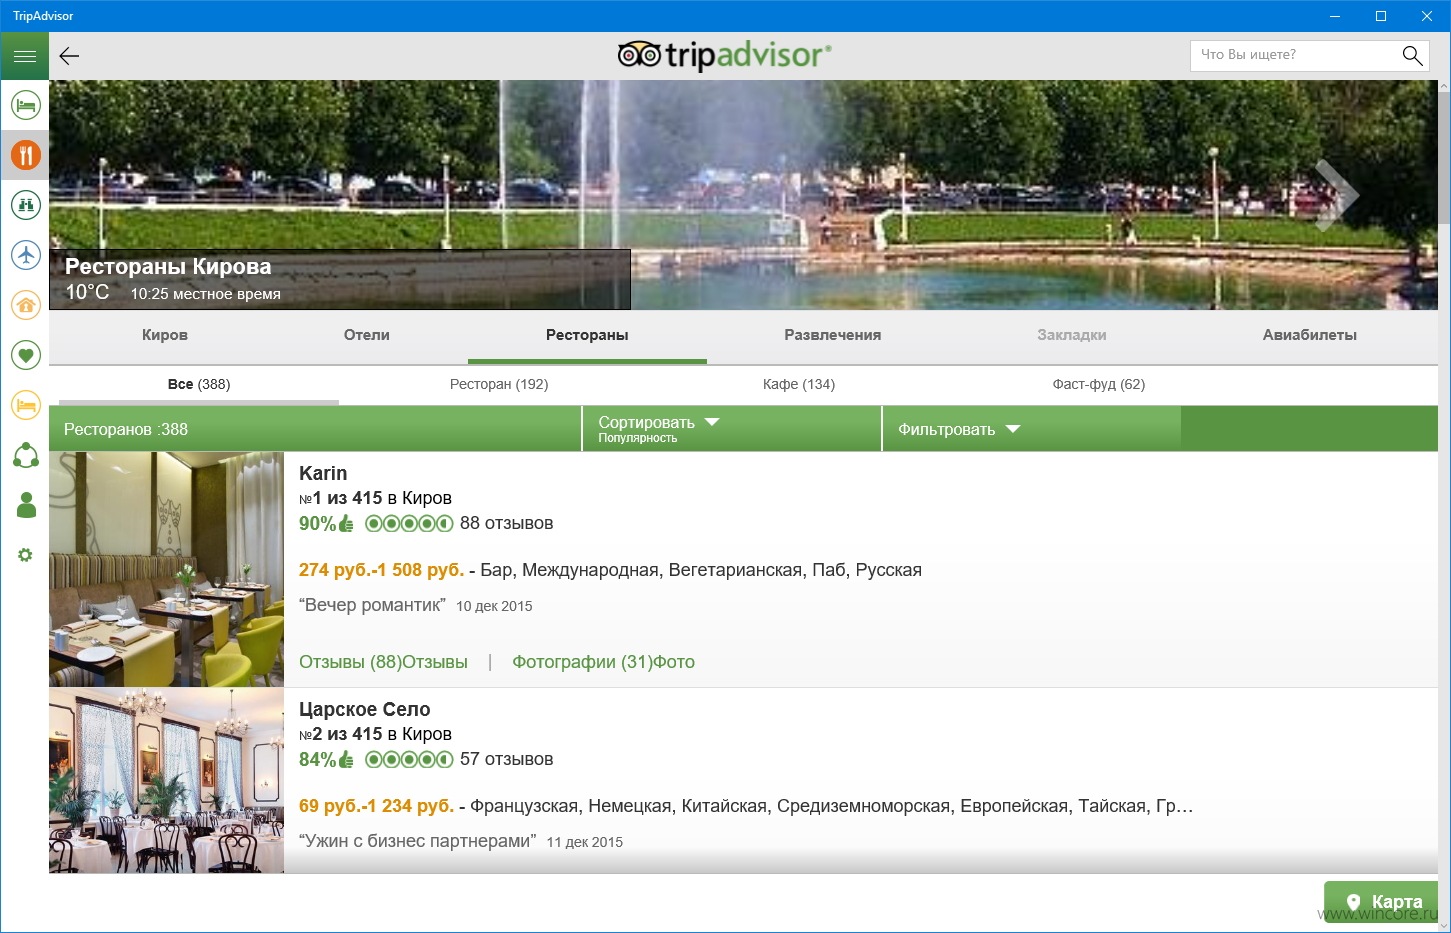
Task: Open the Фильтровать dropdown
Action: (x=1032, y=429)
